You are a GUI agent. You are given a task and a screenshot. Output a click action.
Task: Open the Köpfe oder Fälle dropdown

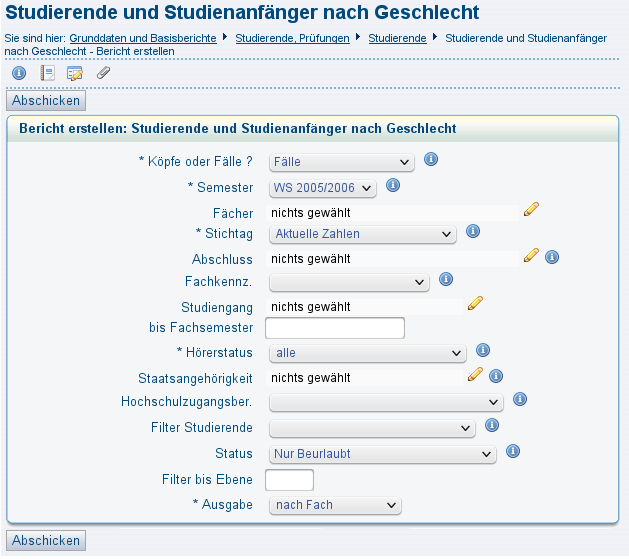(x=342, y=162)
